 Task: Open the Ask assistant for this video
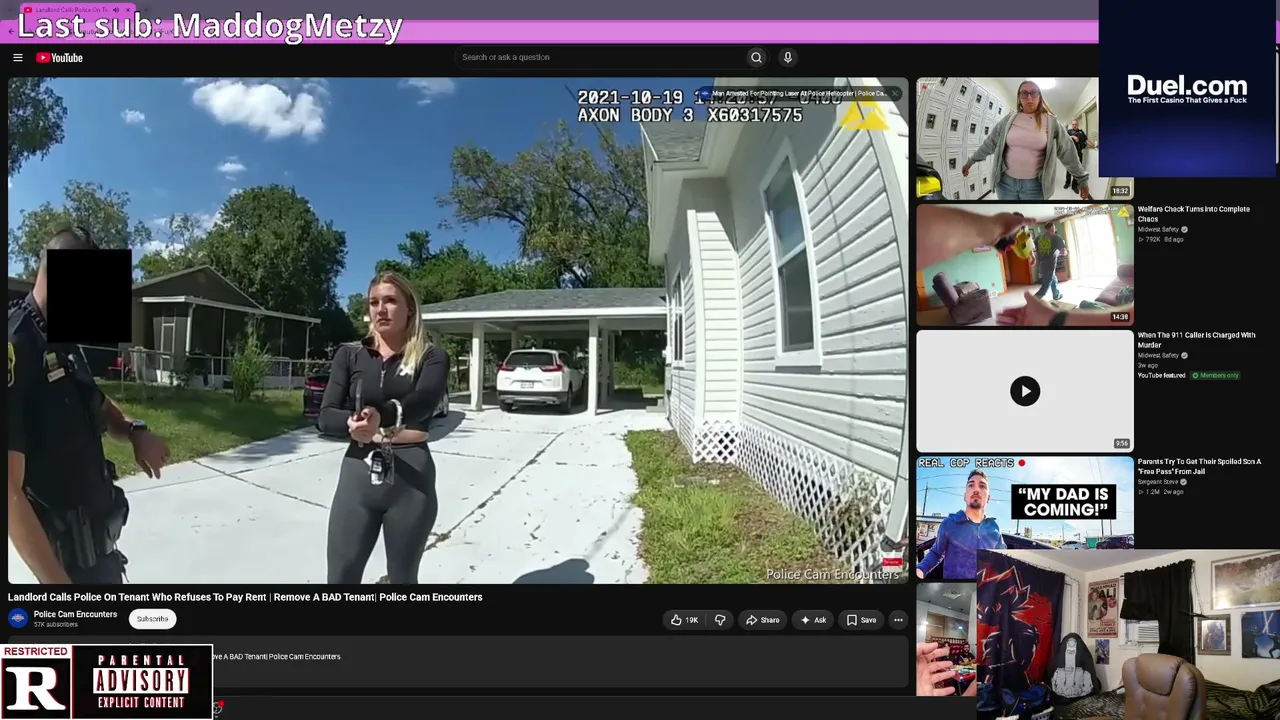813,620
